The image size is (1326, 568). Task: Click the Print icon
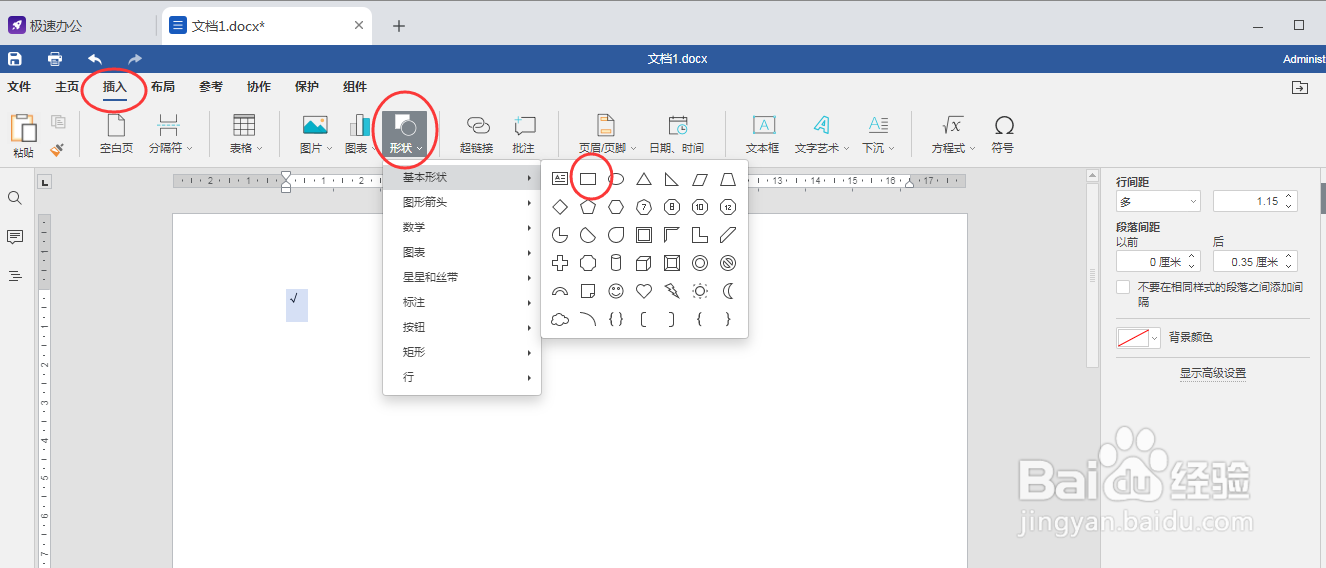click(55, 59)
